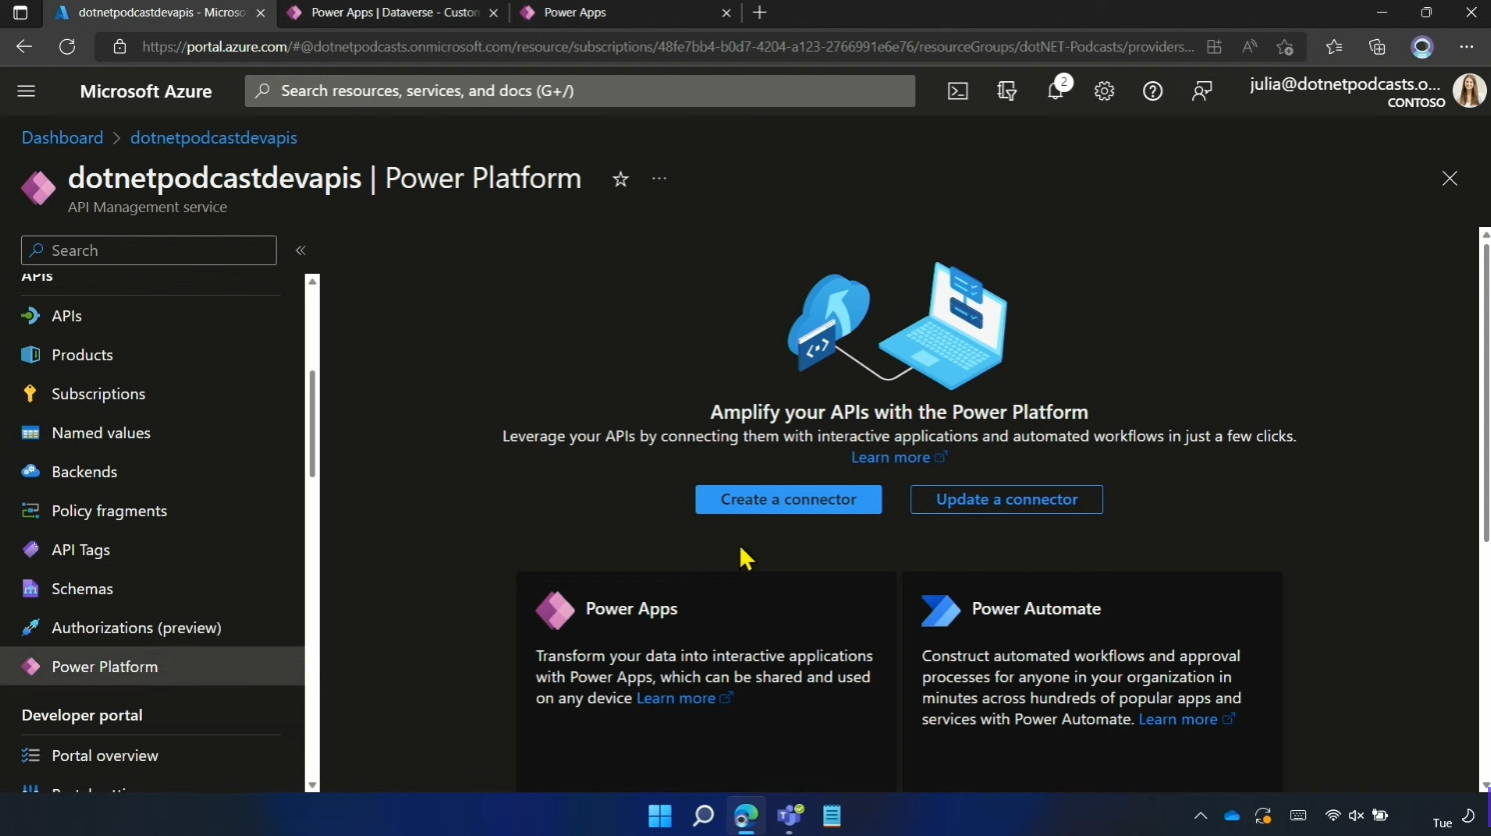This screenshot has width=1491, height=836.
Task: Click the Create a connector button
Action: point(788,499)
